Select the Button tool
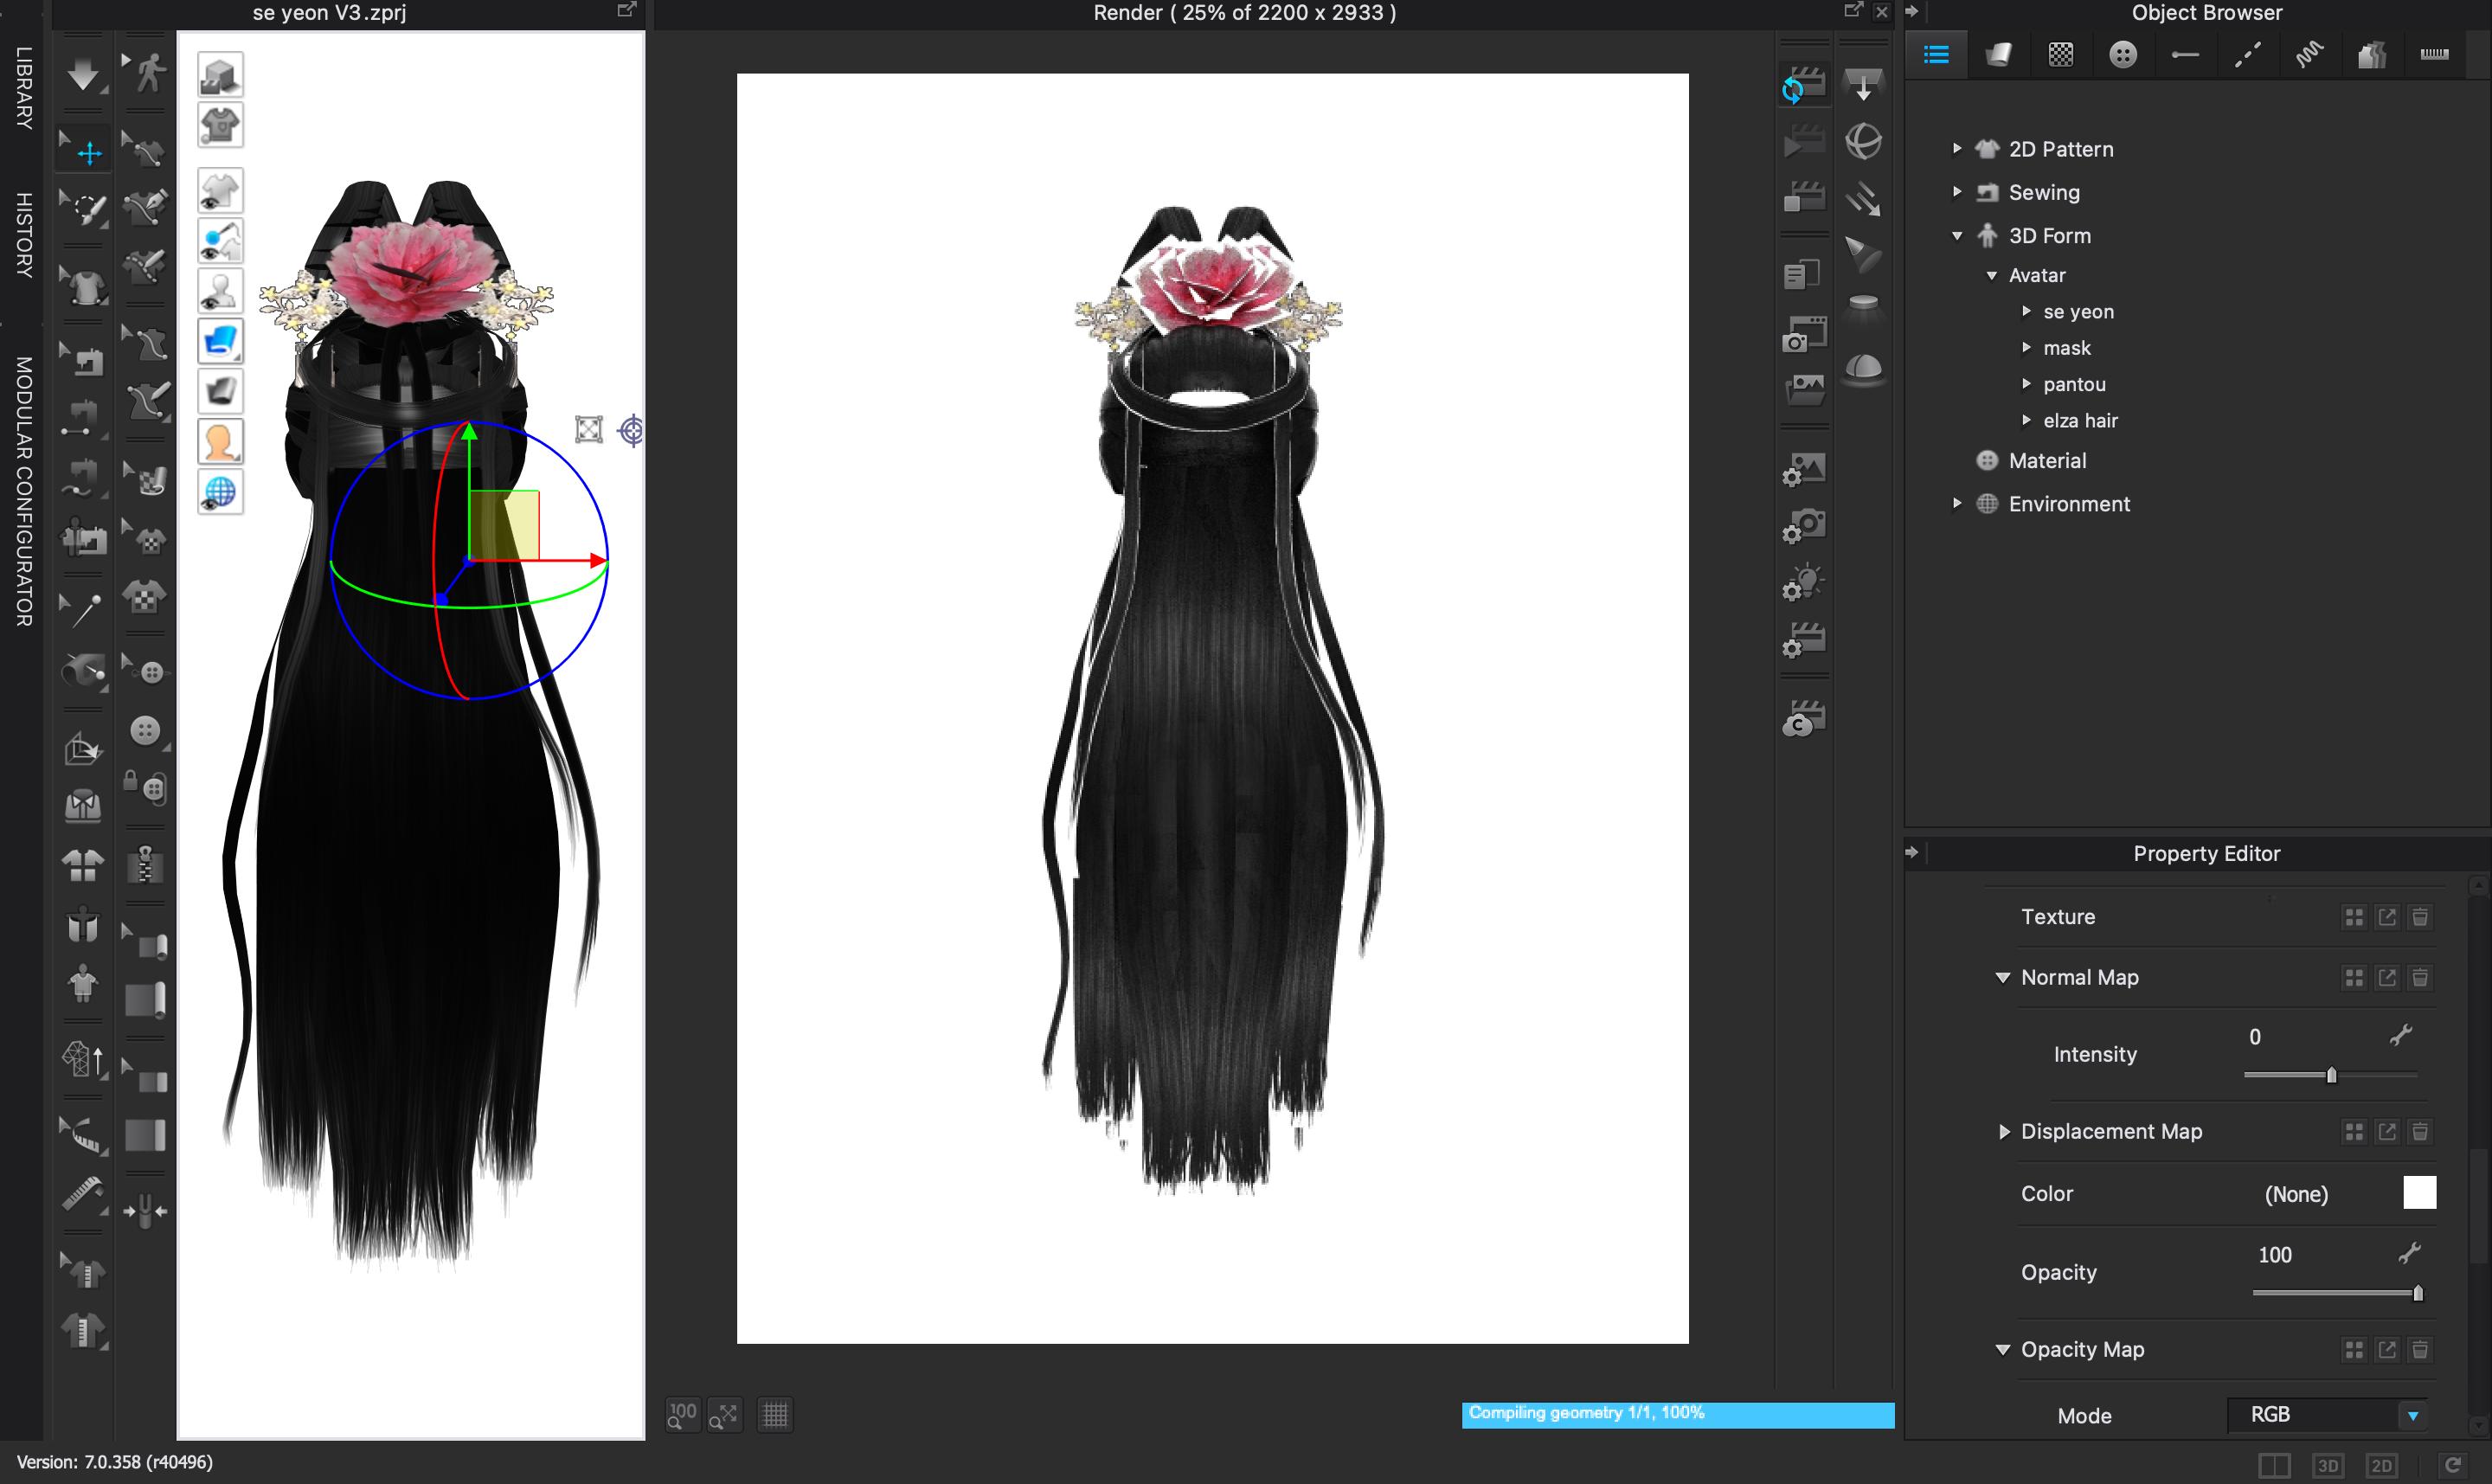This screenshot has width=2492, height=1484. 146,731
